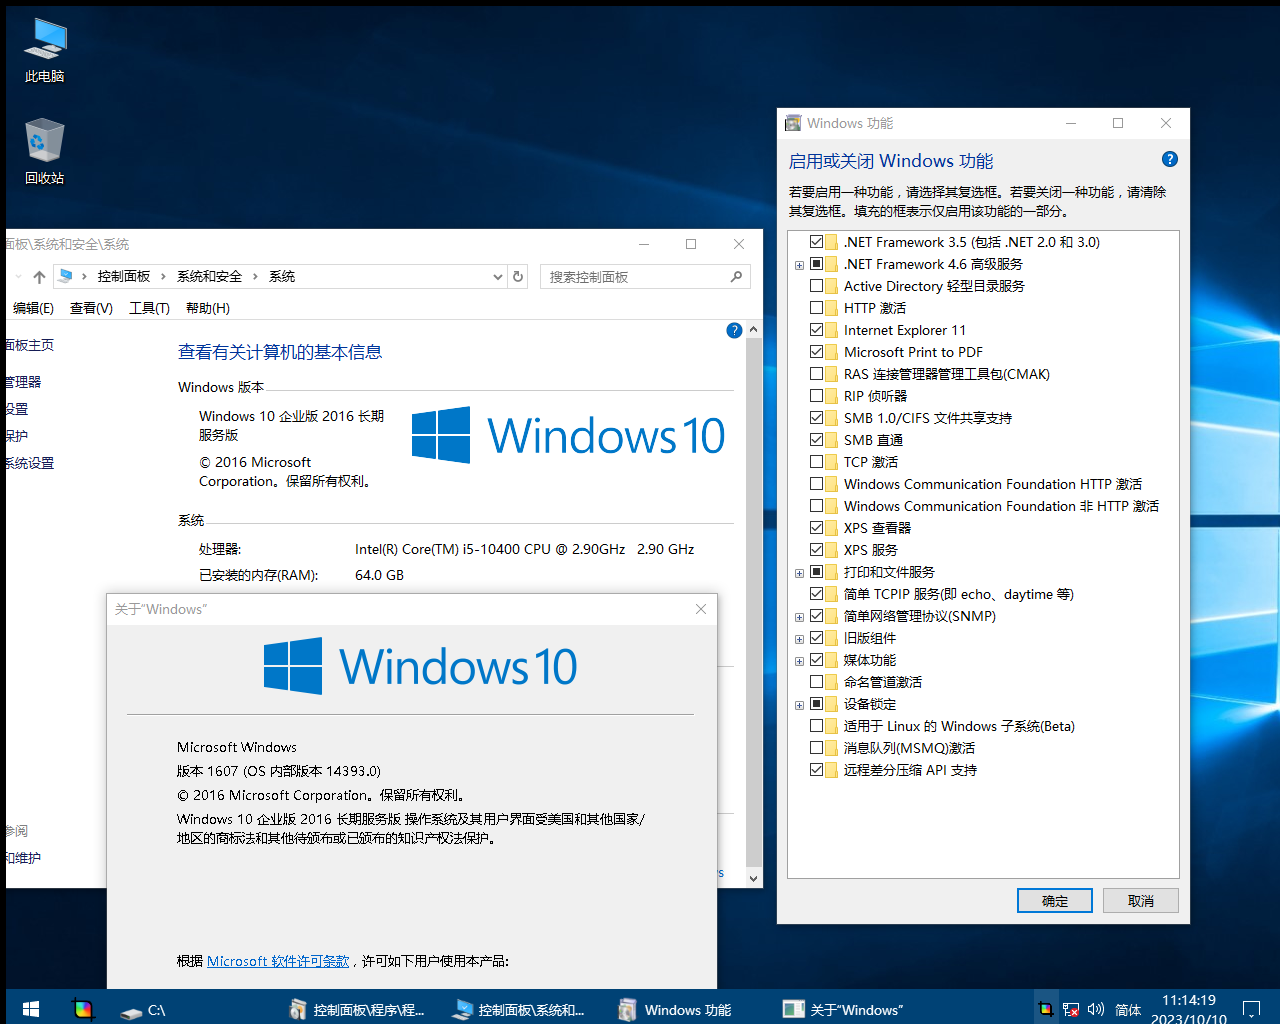Expand 旧版组件 tree node

click(799, 639)
